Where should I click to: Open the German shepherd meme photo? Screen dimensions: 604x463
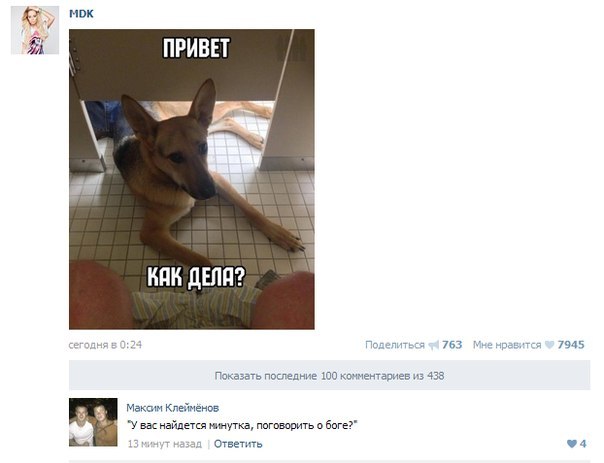tap(192, 179)
